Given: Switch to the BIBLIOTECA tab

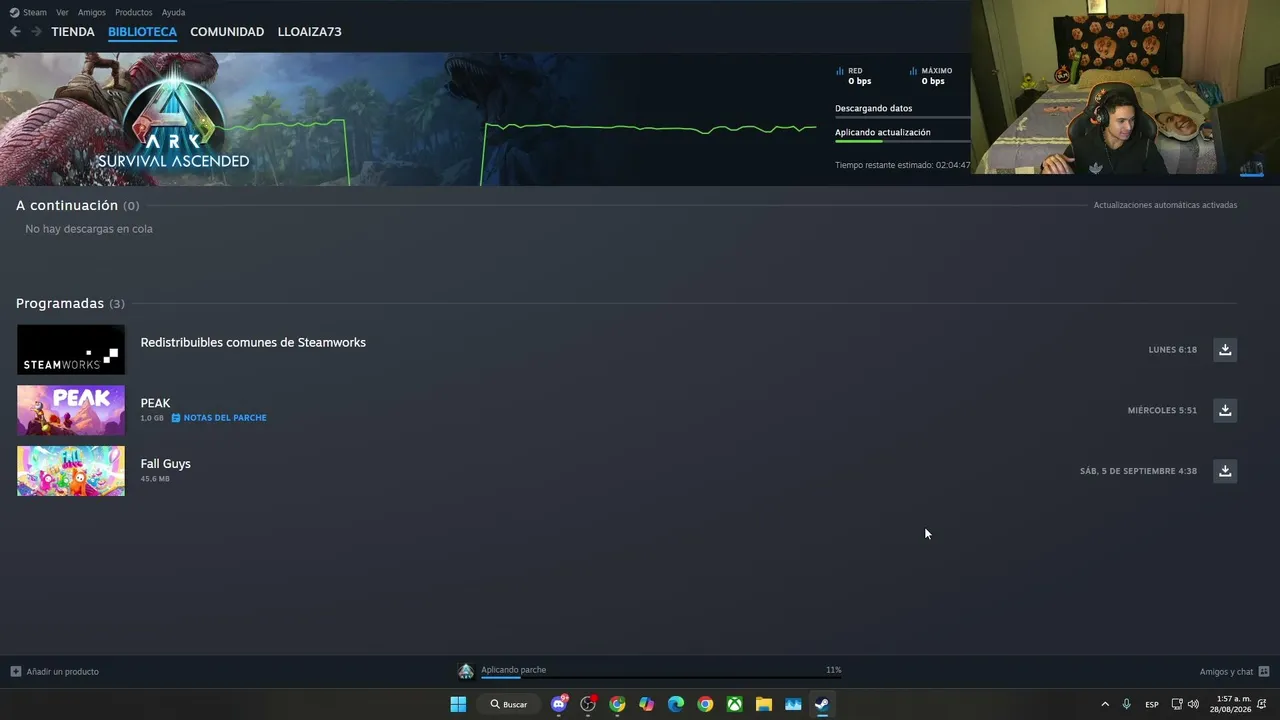Looking at the screenshot, I should 142,32.
